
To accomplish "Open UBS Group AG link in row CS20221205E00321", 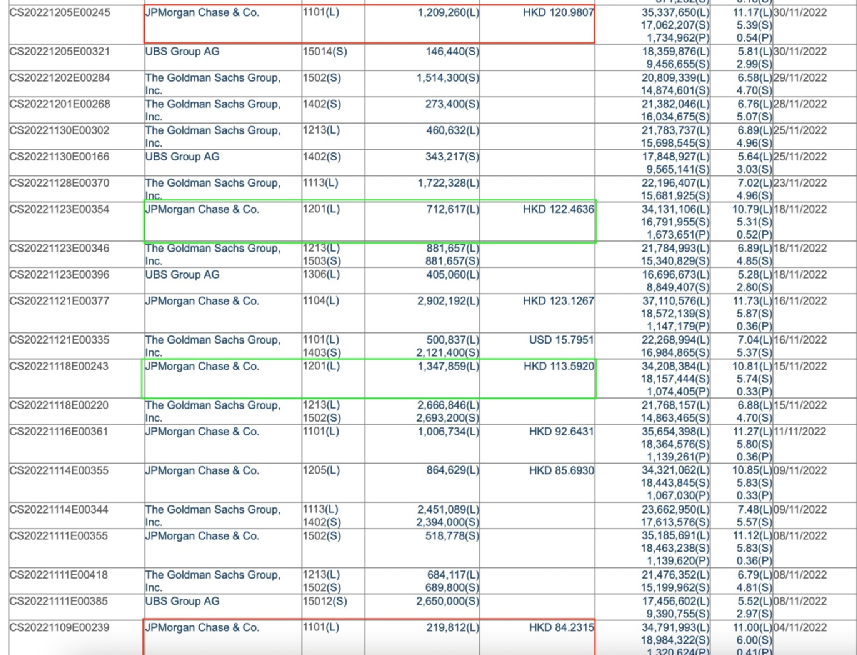I will click(x=182, y=51).
